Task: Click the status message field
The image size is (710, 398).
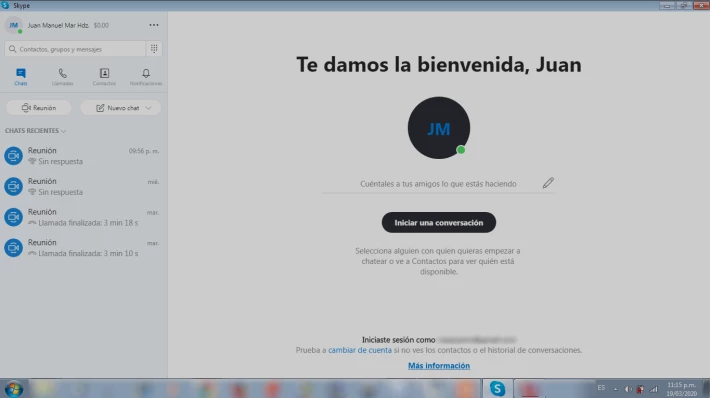Action: 438,184
